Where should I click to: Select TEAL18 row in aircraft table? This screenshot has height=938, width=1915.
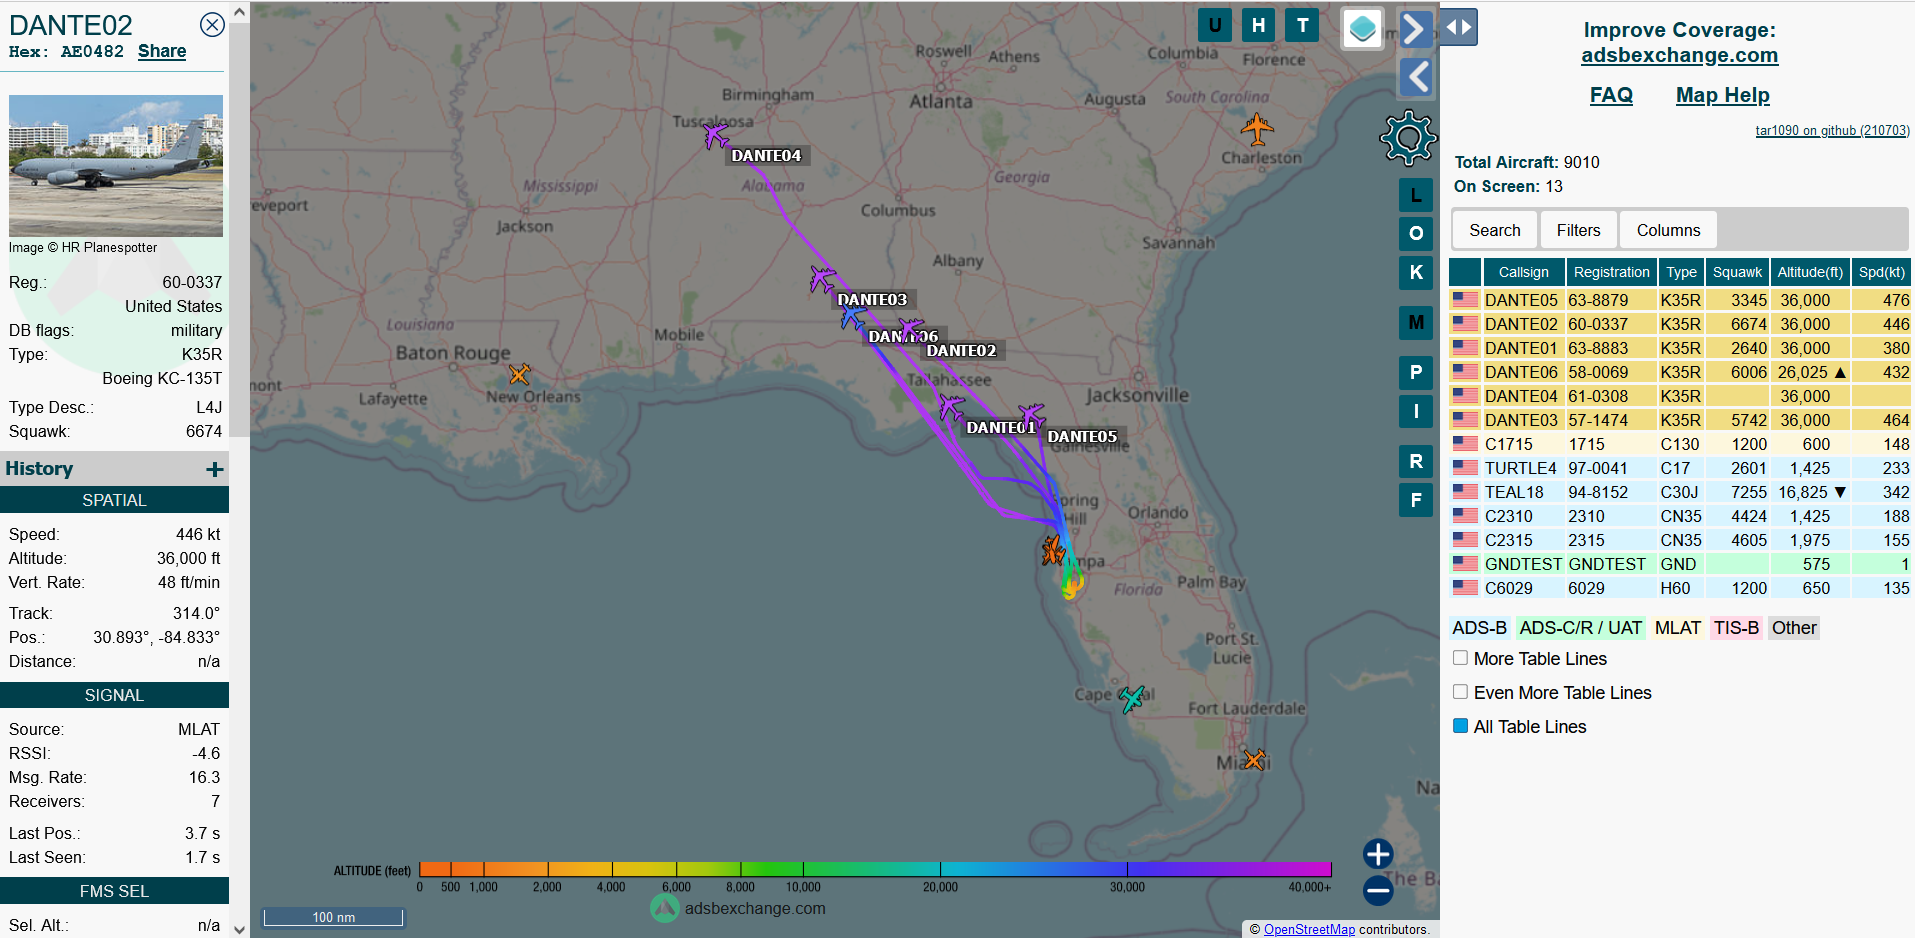1680,492
